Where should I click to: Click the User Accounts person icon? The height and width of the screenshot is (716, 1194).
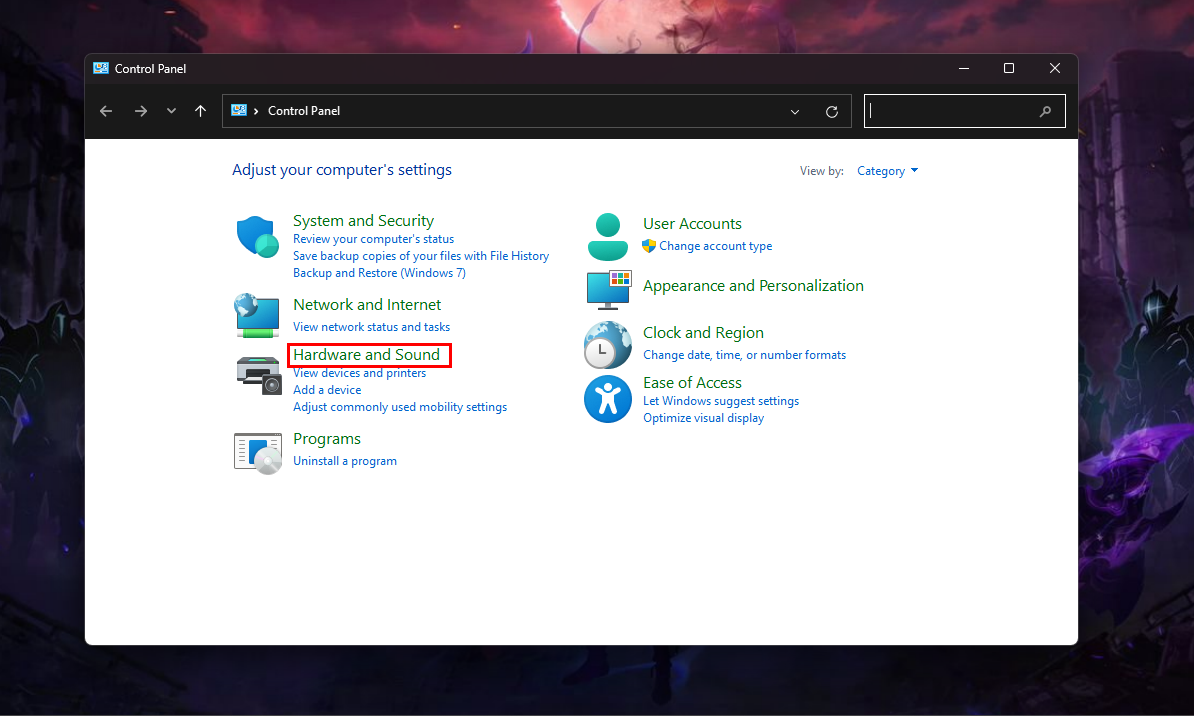point(608,237)
